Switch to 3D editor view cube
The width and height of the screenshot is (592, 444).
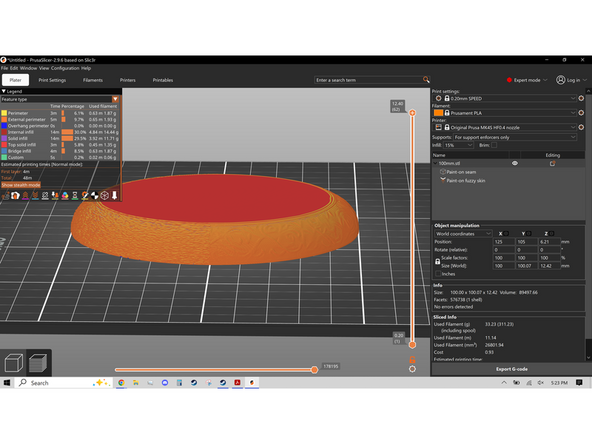pos(14,363)
